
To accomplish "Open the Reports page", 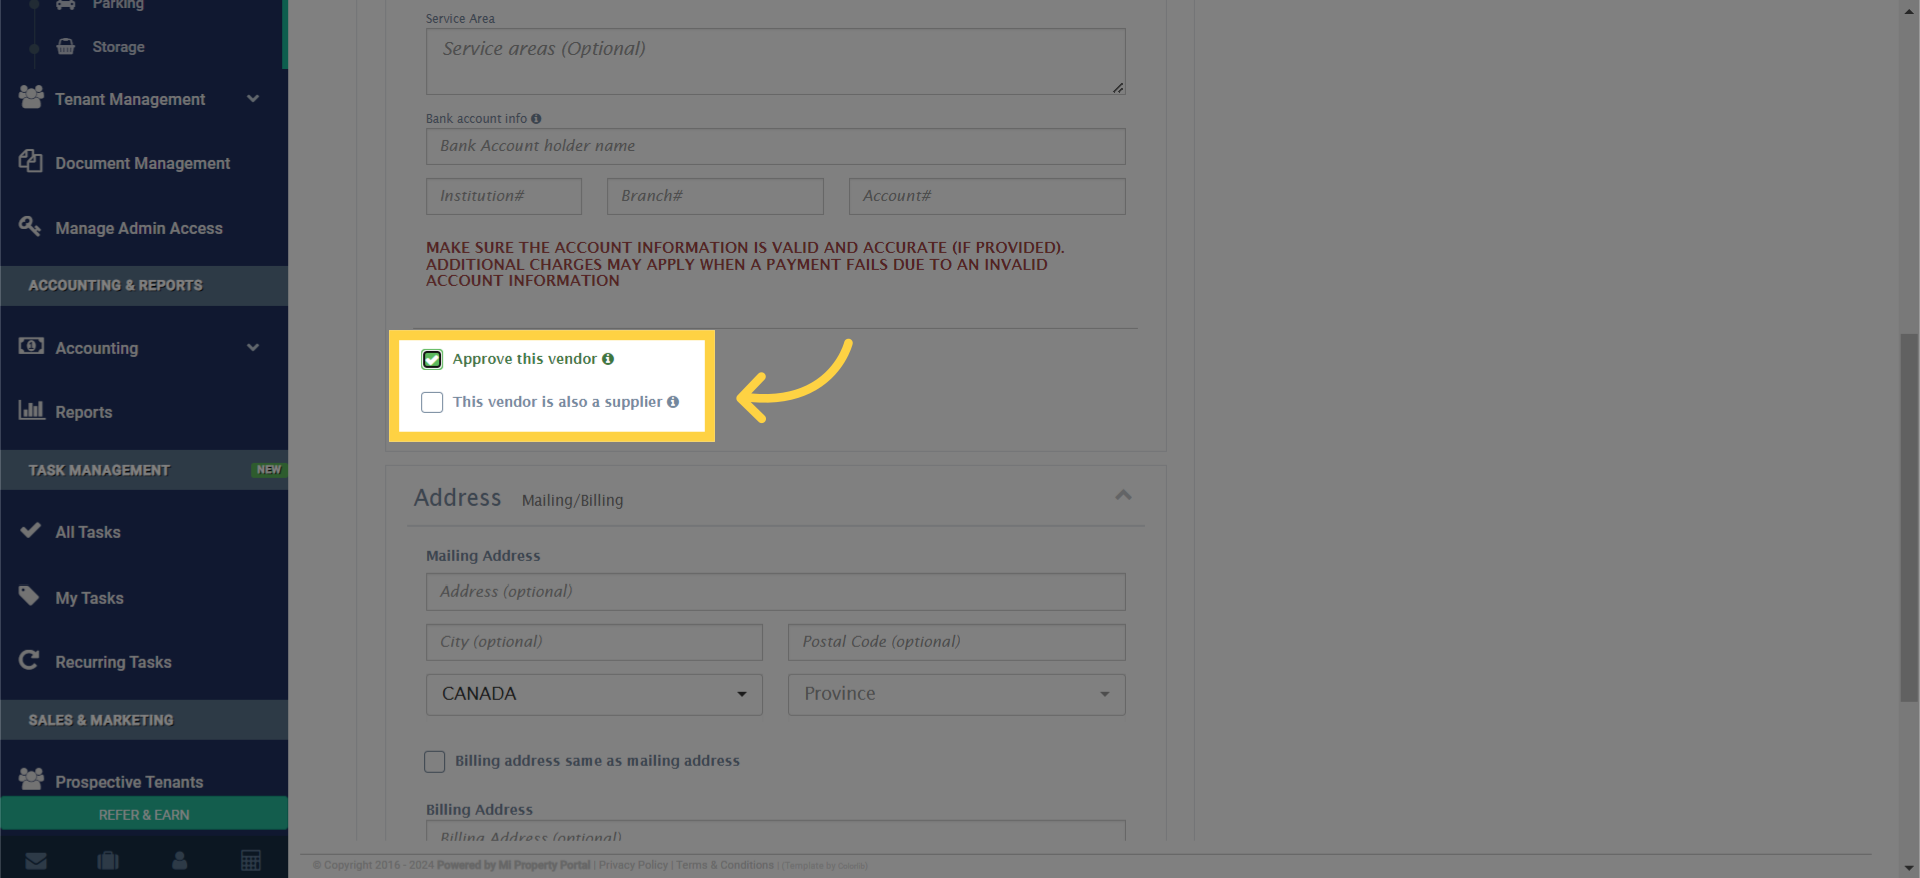I will pyautogui.click(x=84, y=412).
